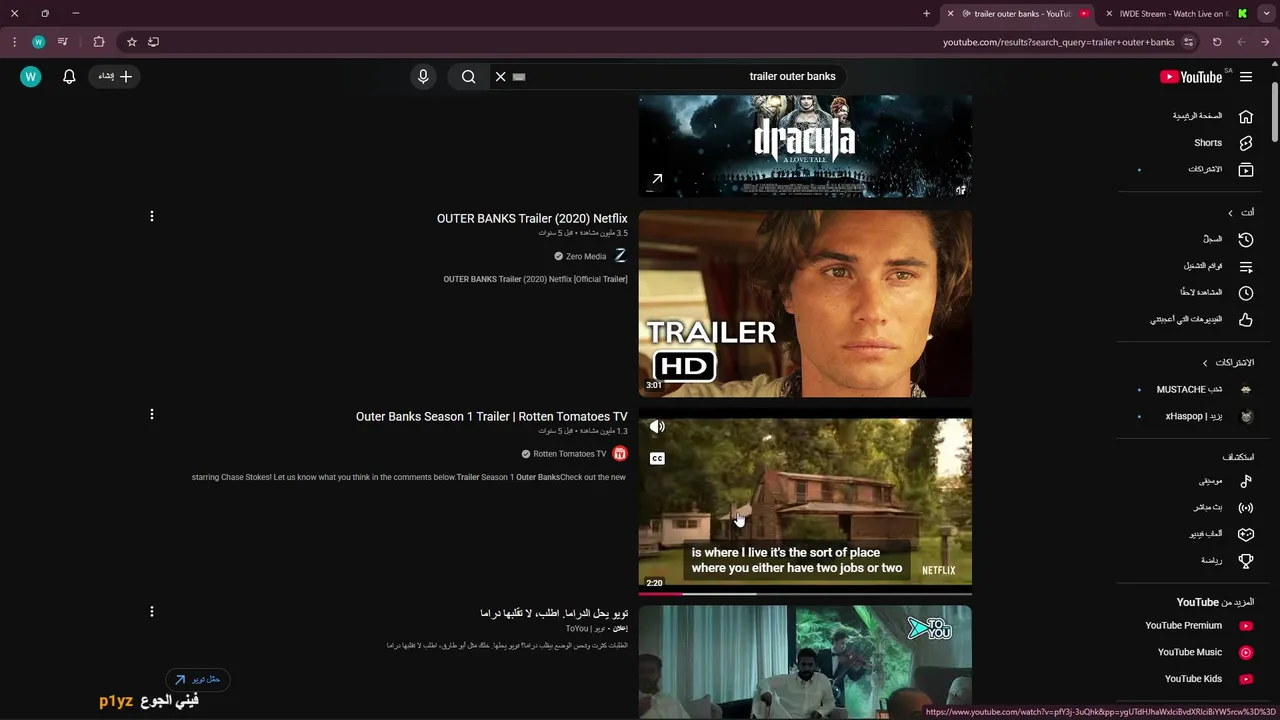Image resolution: width=1280 pixels, height=720 pixels.
Task: Open the browser tab list dropdown
Action: 1267,14
